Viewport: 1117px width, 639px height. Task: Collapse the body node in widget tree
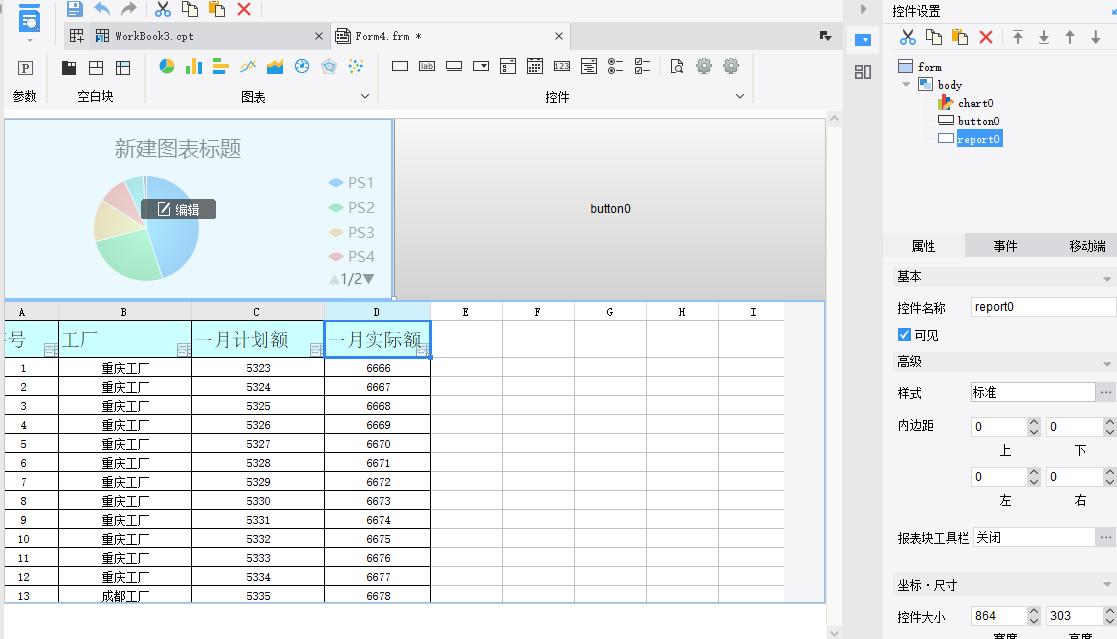pos(906,84)
